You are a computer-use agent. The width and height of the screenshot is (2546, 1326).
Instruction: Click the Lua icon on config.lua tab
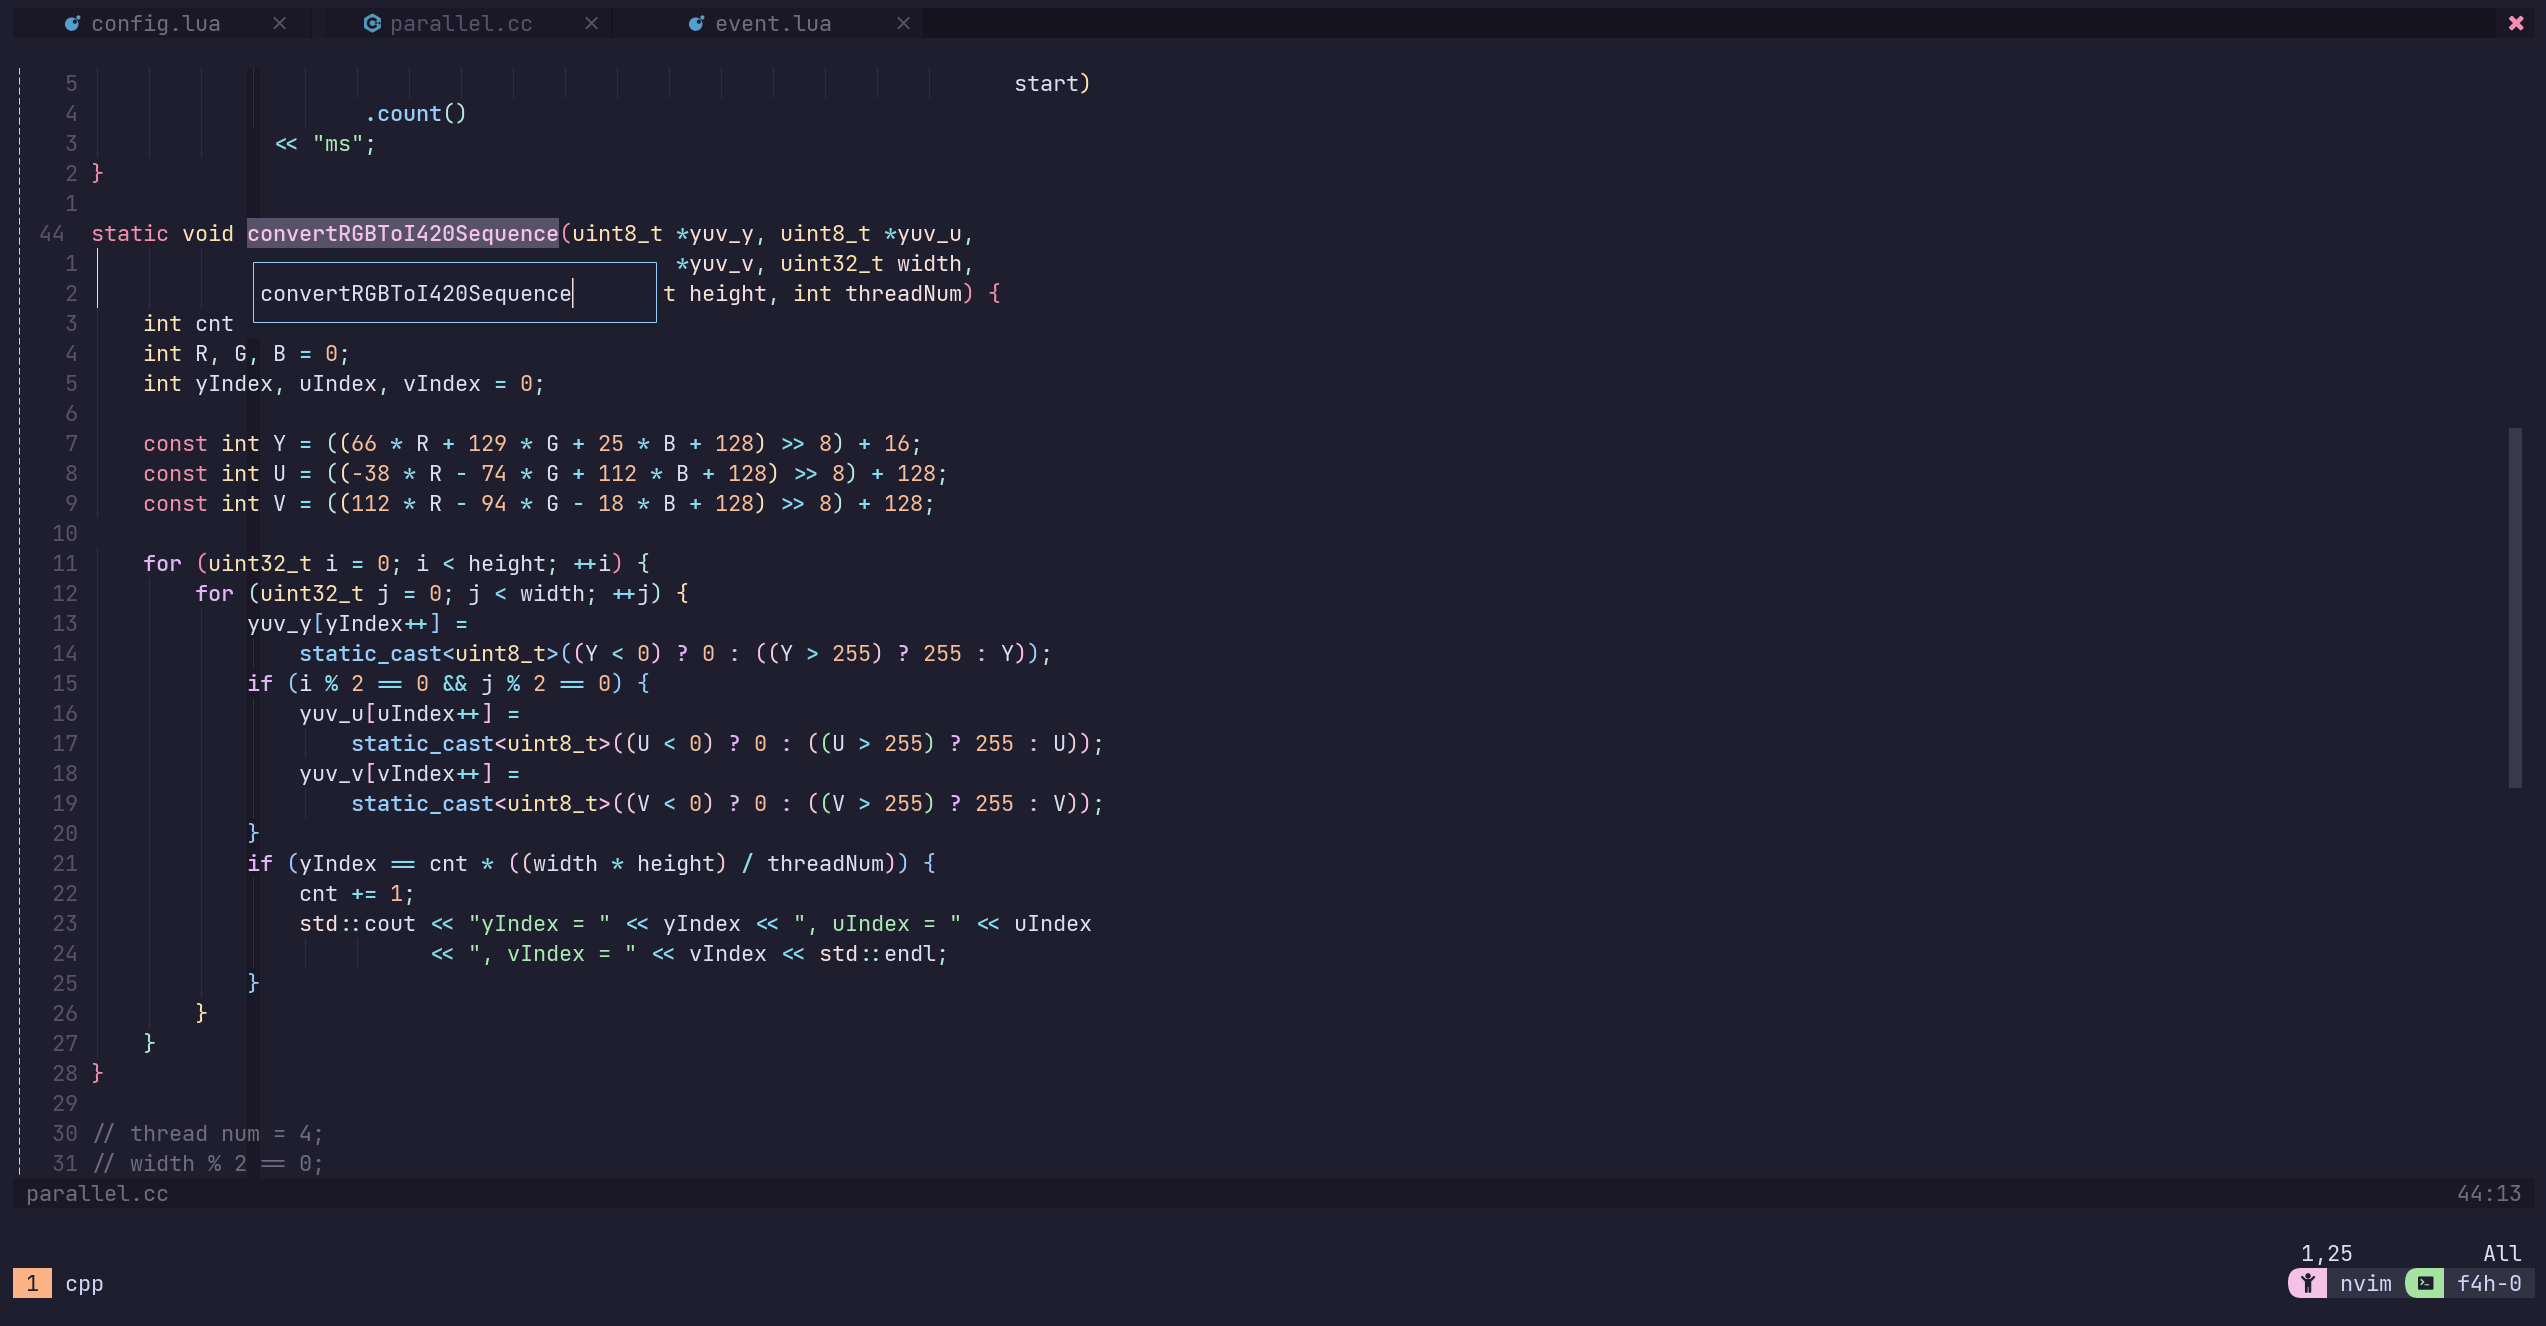point(72,23)
